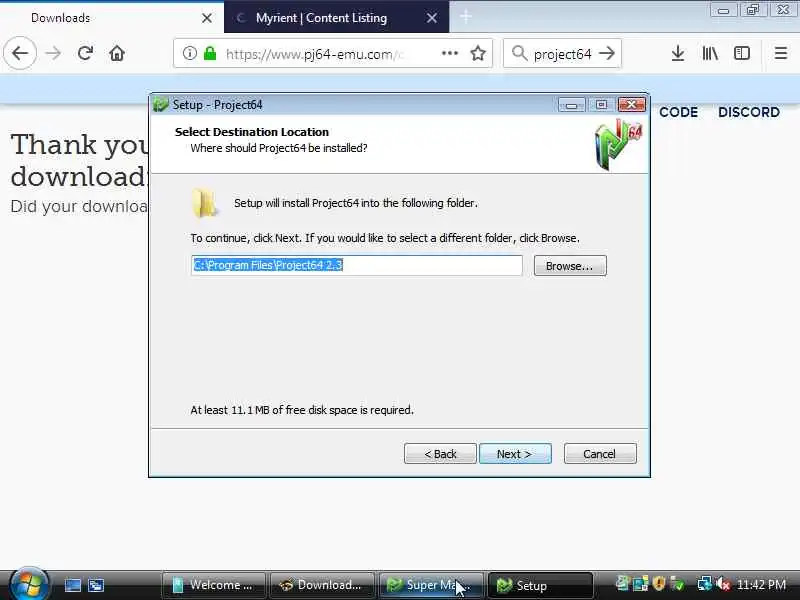The height and width of the screenshot is (600, 800).
Task: Switch to the Downloads tab
Action: tap(112, 18)
